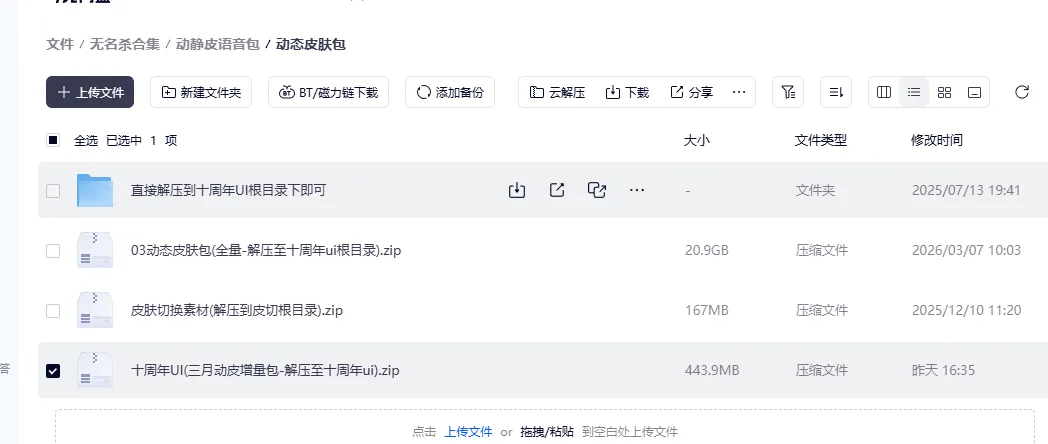Click 拖拽/粘贴 text in drop zone
This screenshot has height=444, width=1048.
[x=547, y=432]
